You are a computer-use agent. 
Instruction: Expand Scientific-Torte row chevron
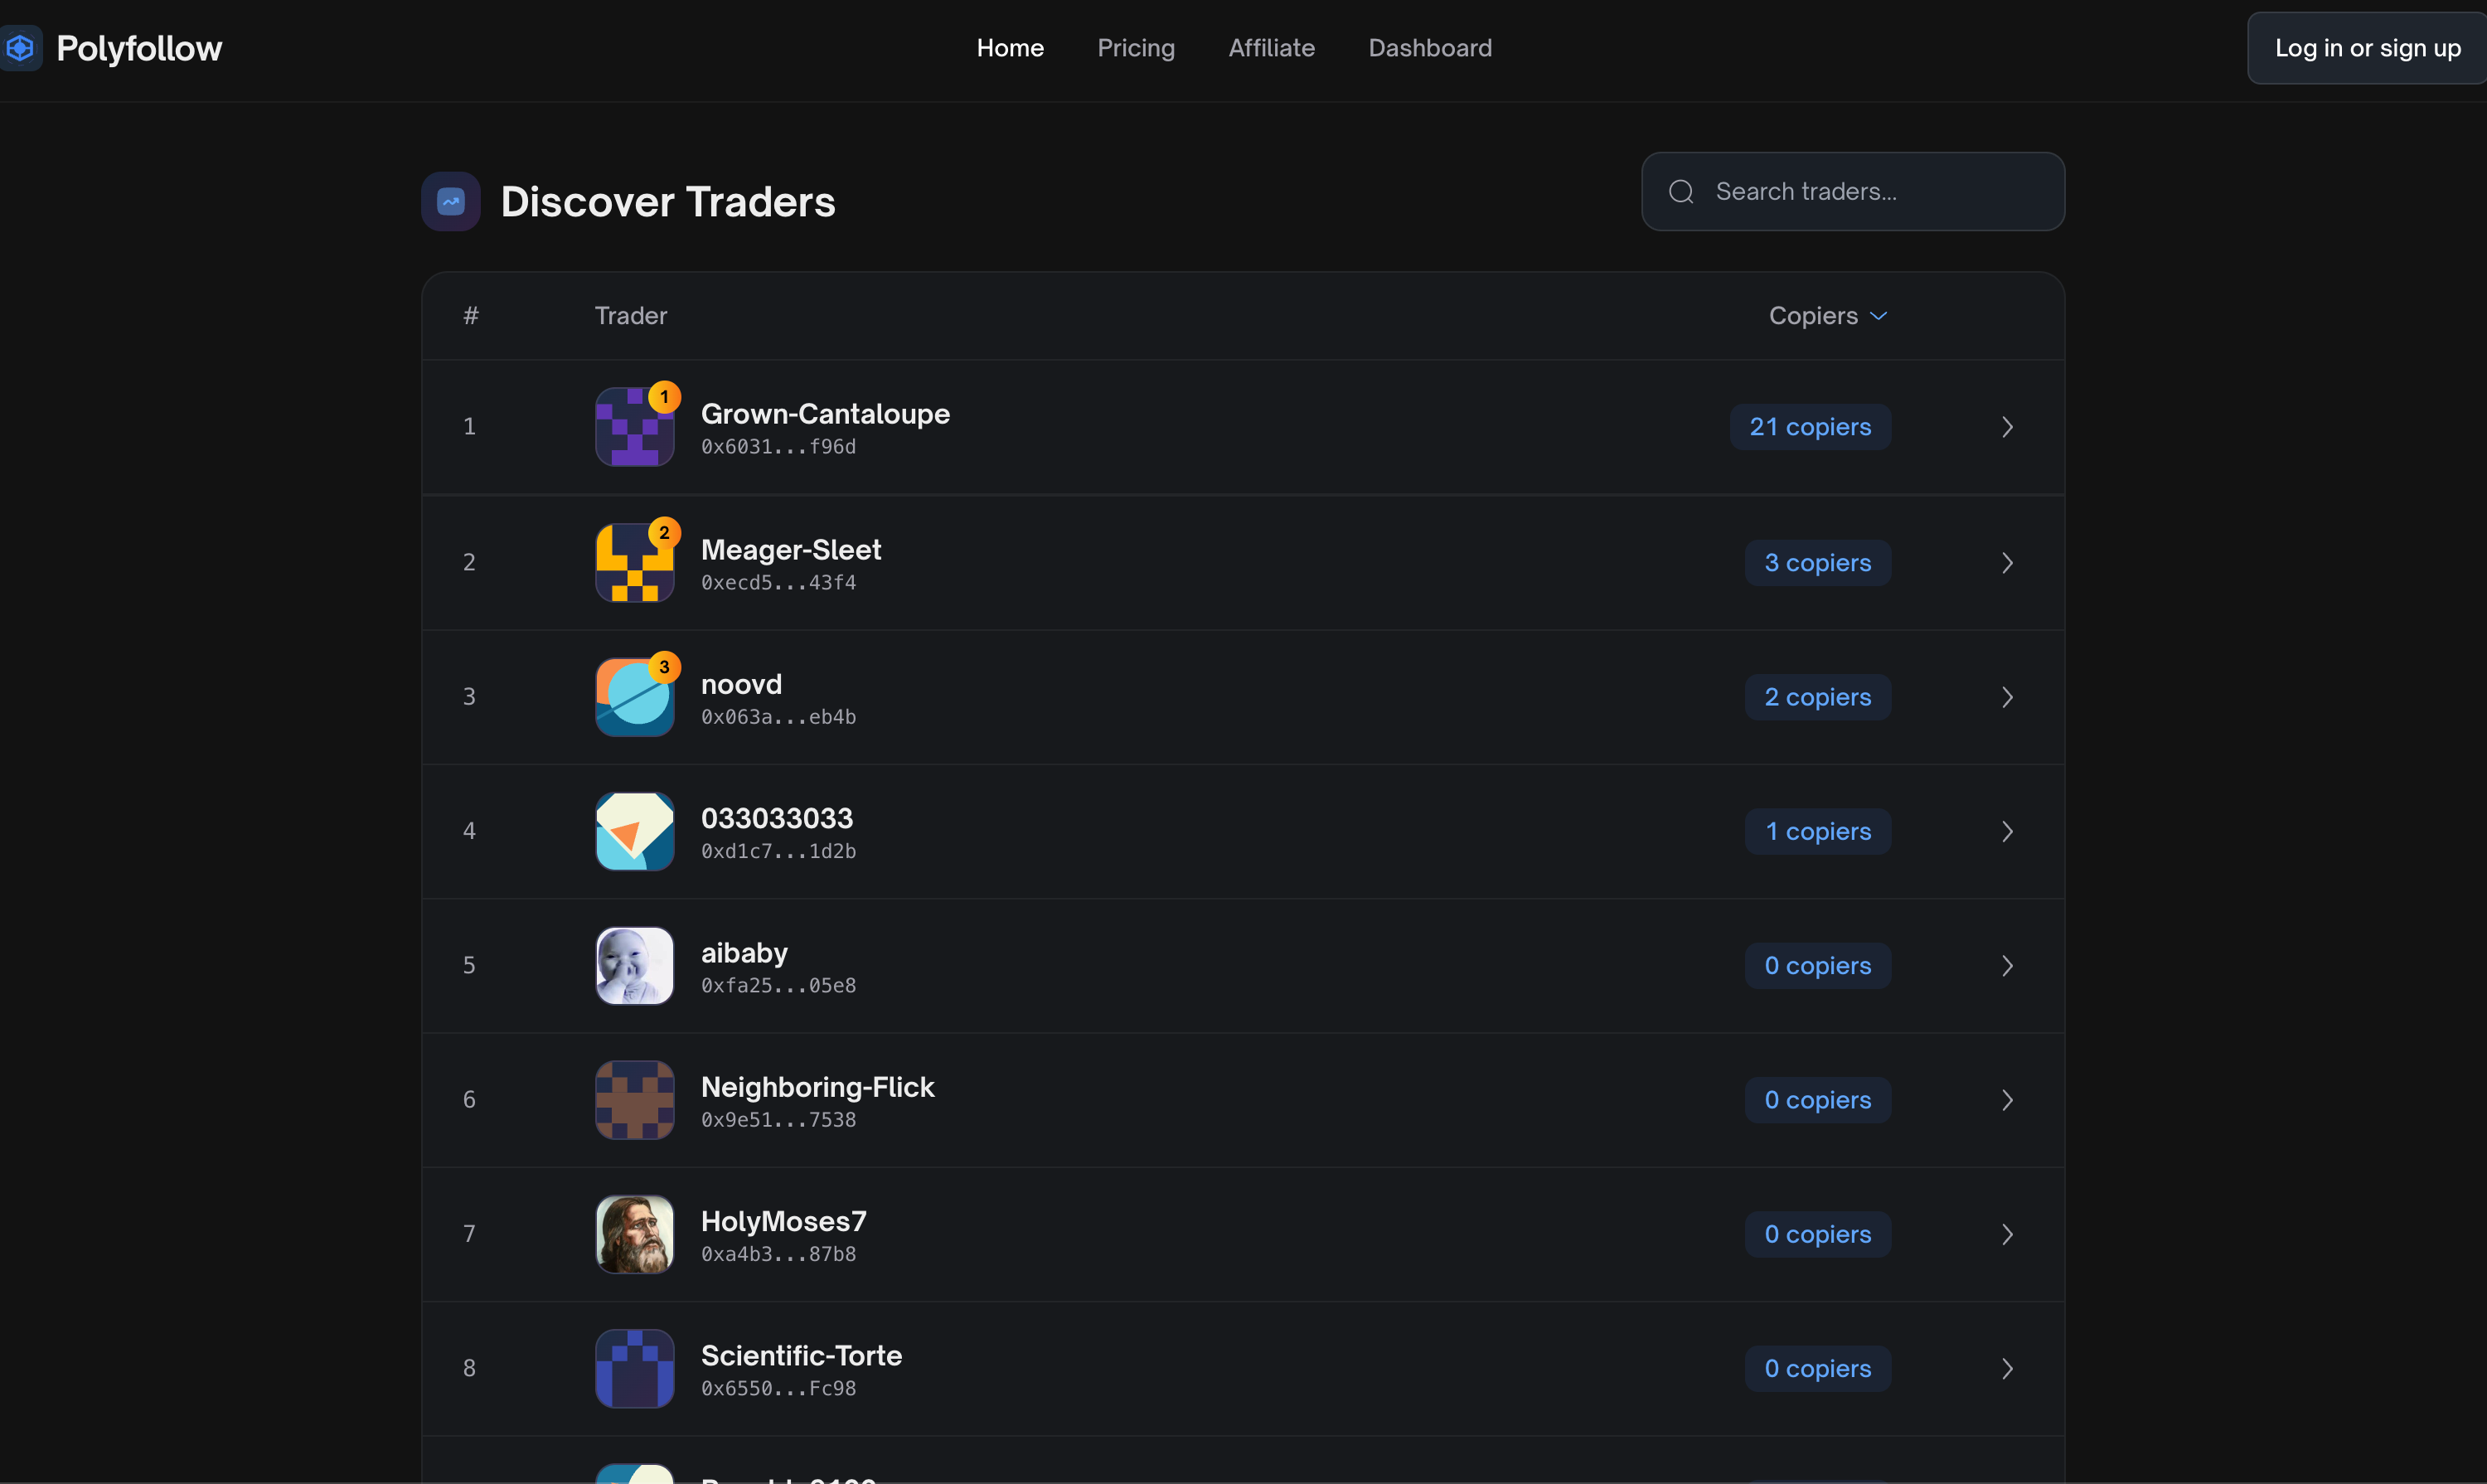pos(2007,1369)
